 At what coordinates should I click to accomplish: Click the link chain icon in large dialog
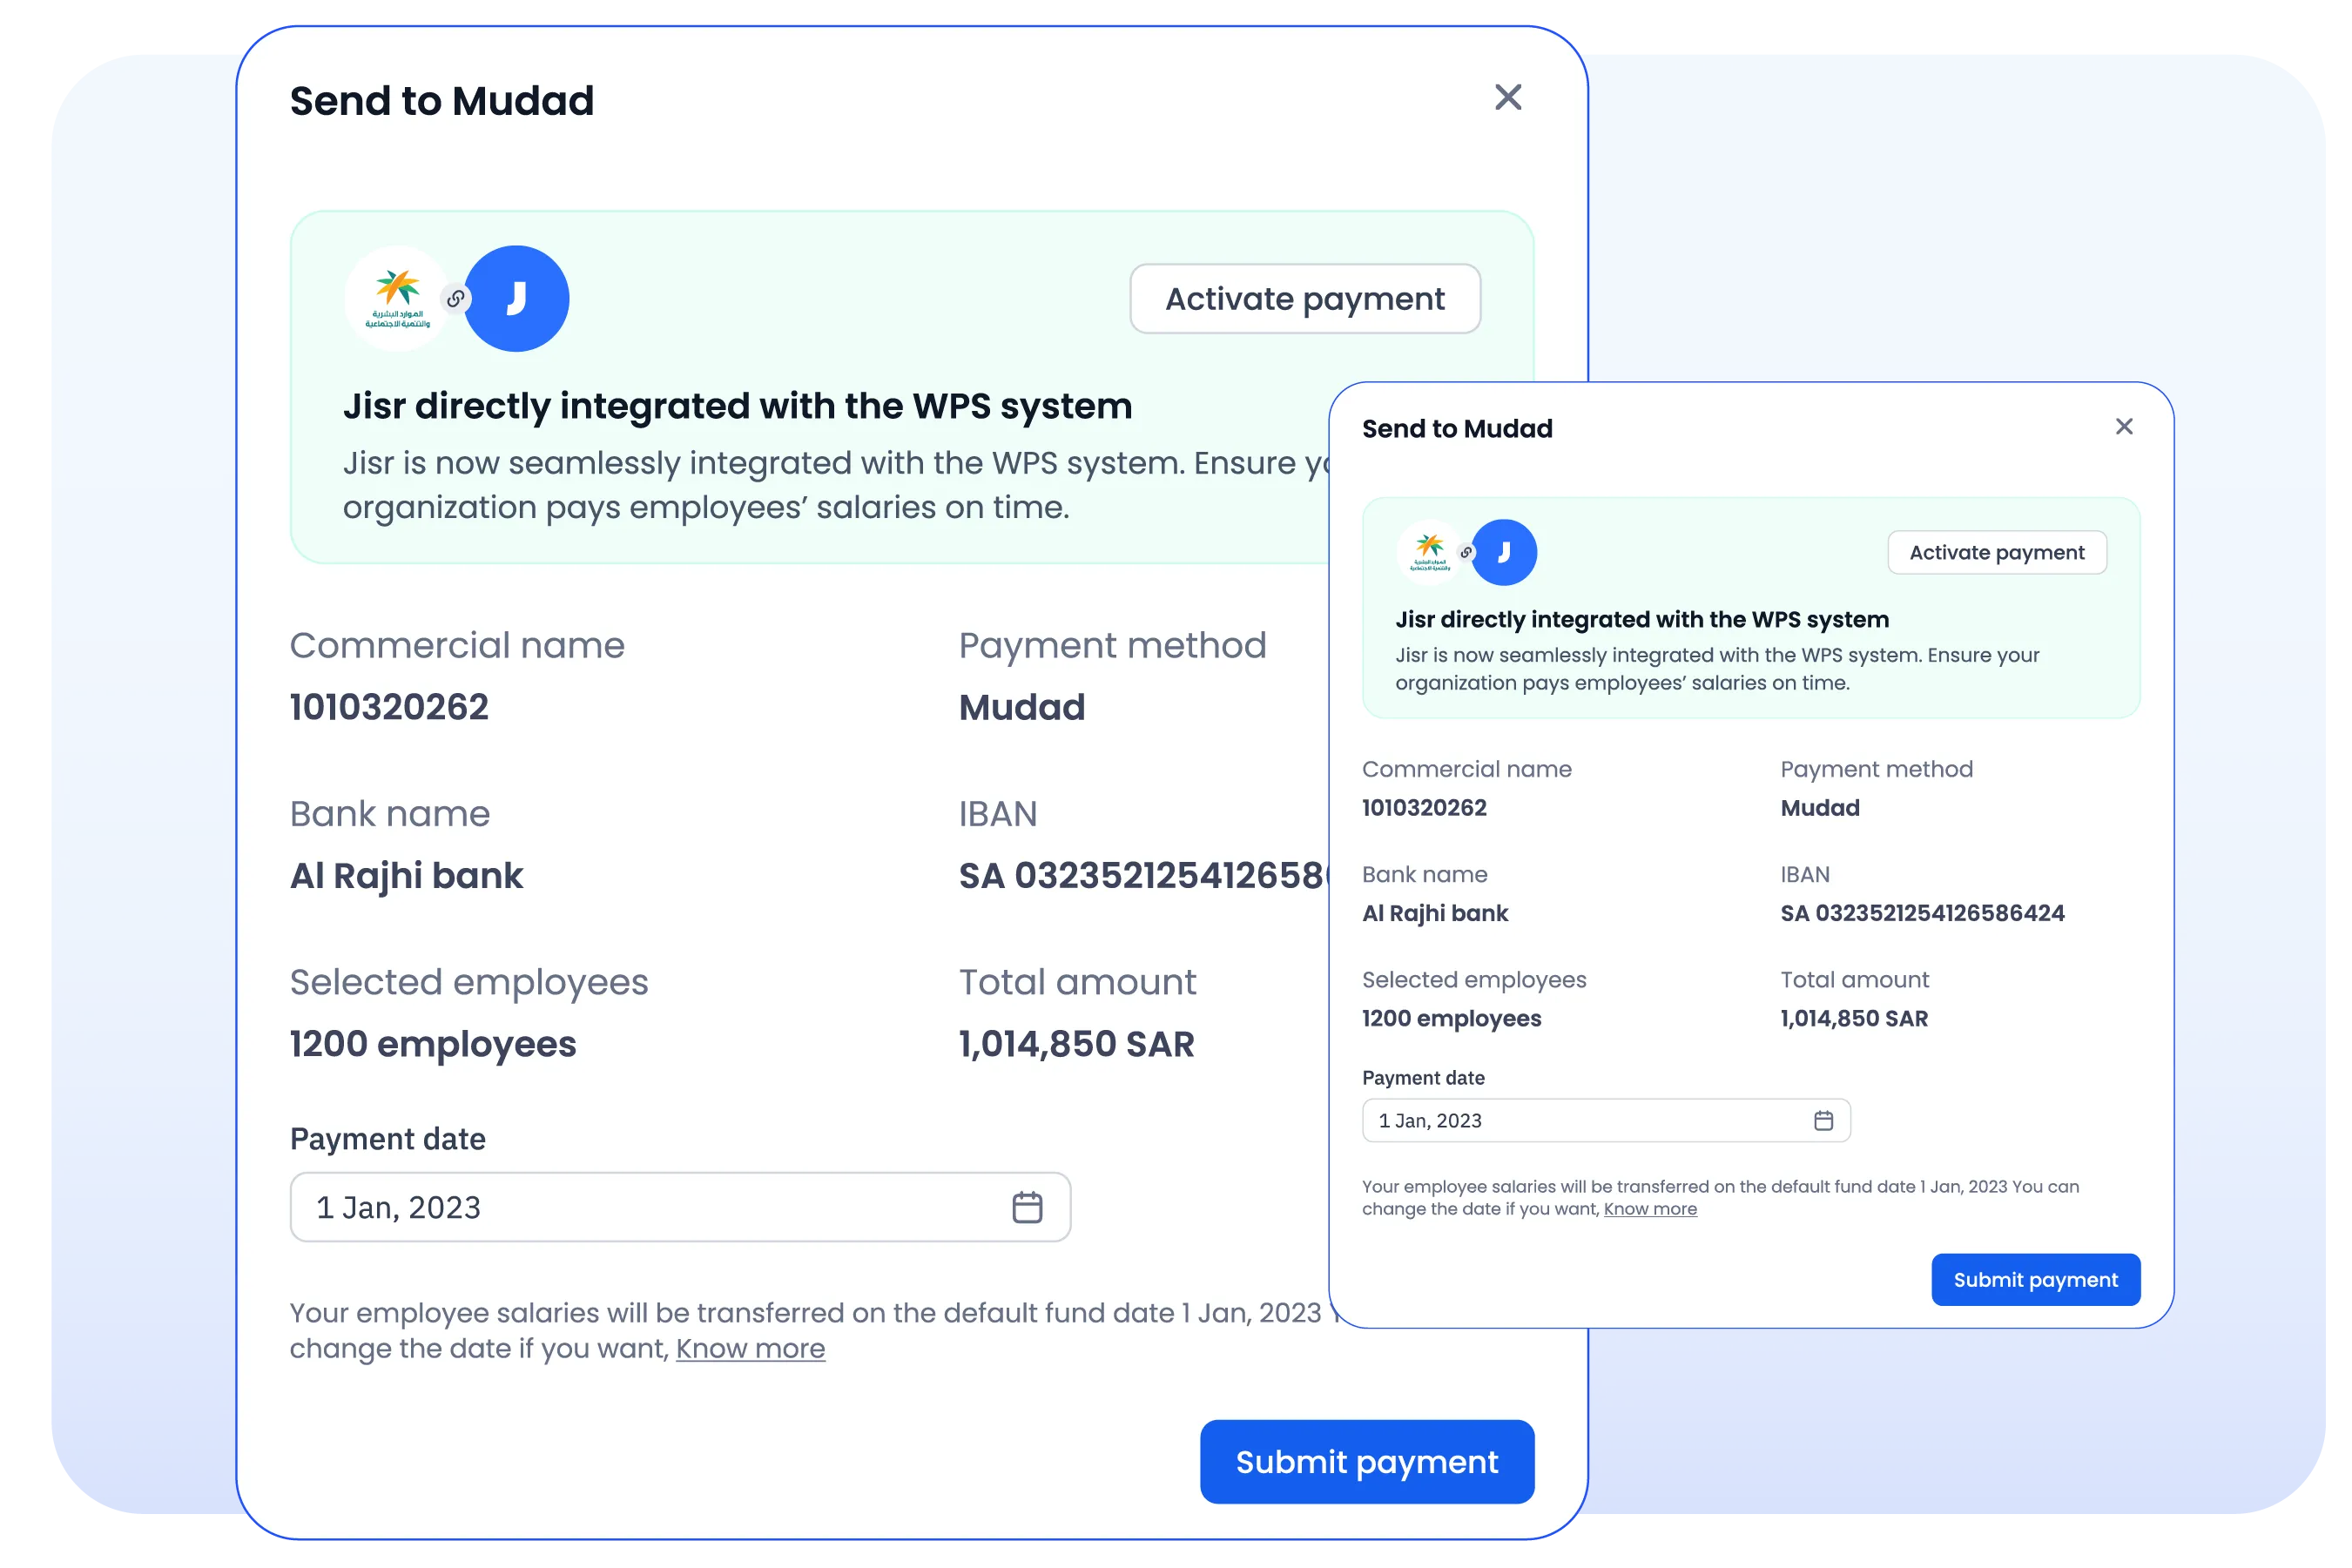click(456, 298)
